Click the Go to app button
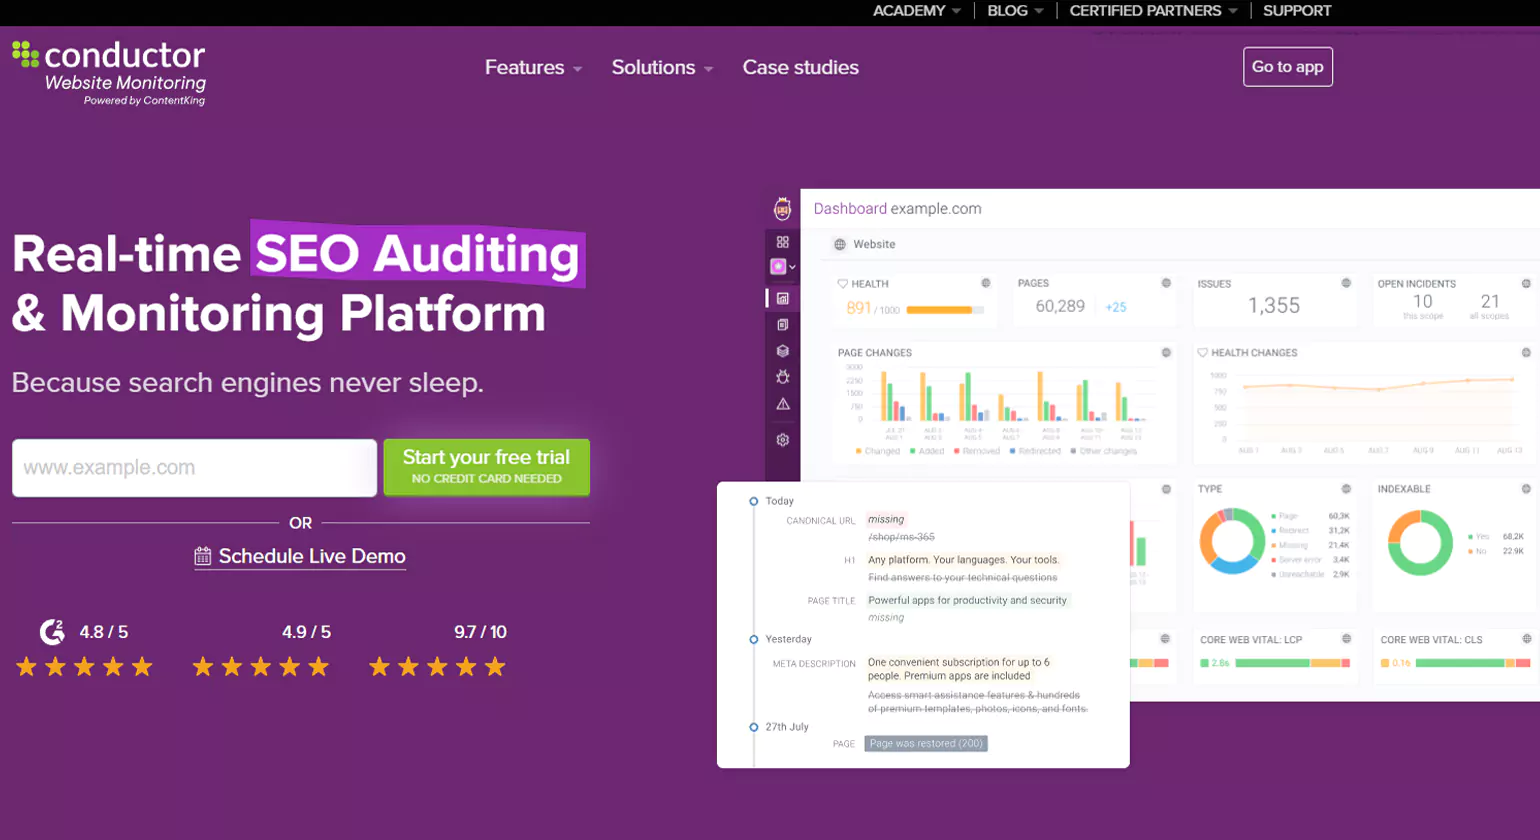The image size is (1540, 840). click(1287, 67)
